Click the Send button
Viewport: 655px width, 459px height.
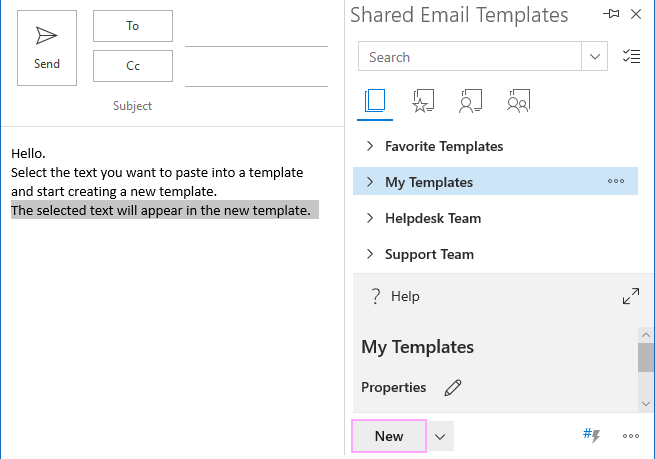point(47,48)
